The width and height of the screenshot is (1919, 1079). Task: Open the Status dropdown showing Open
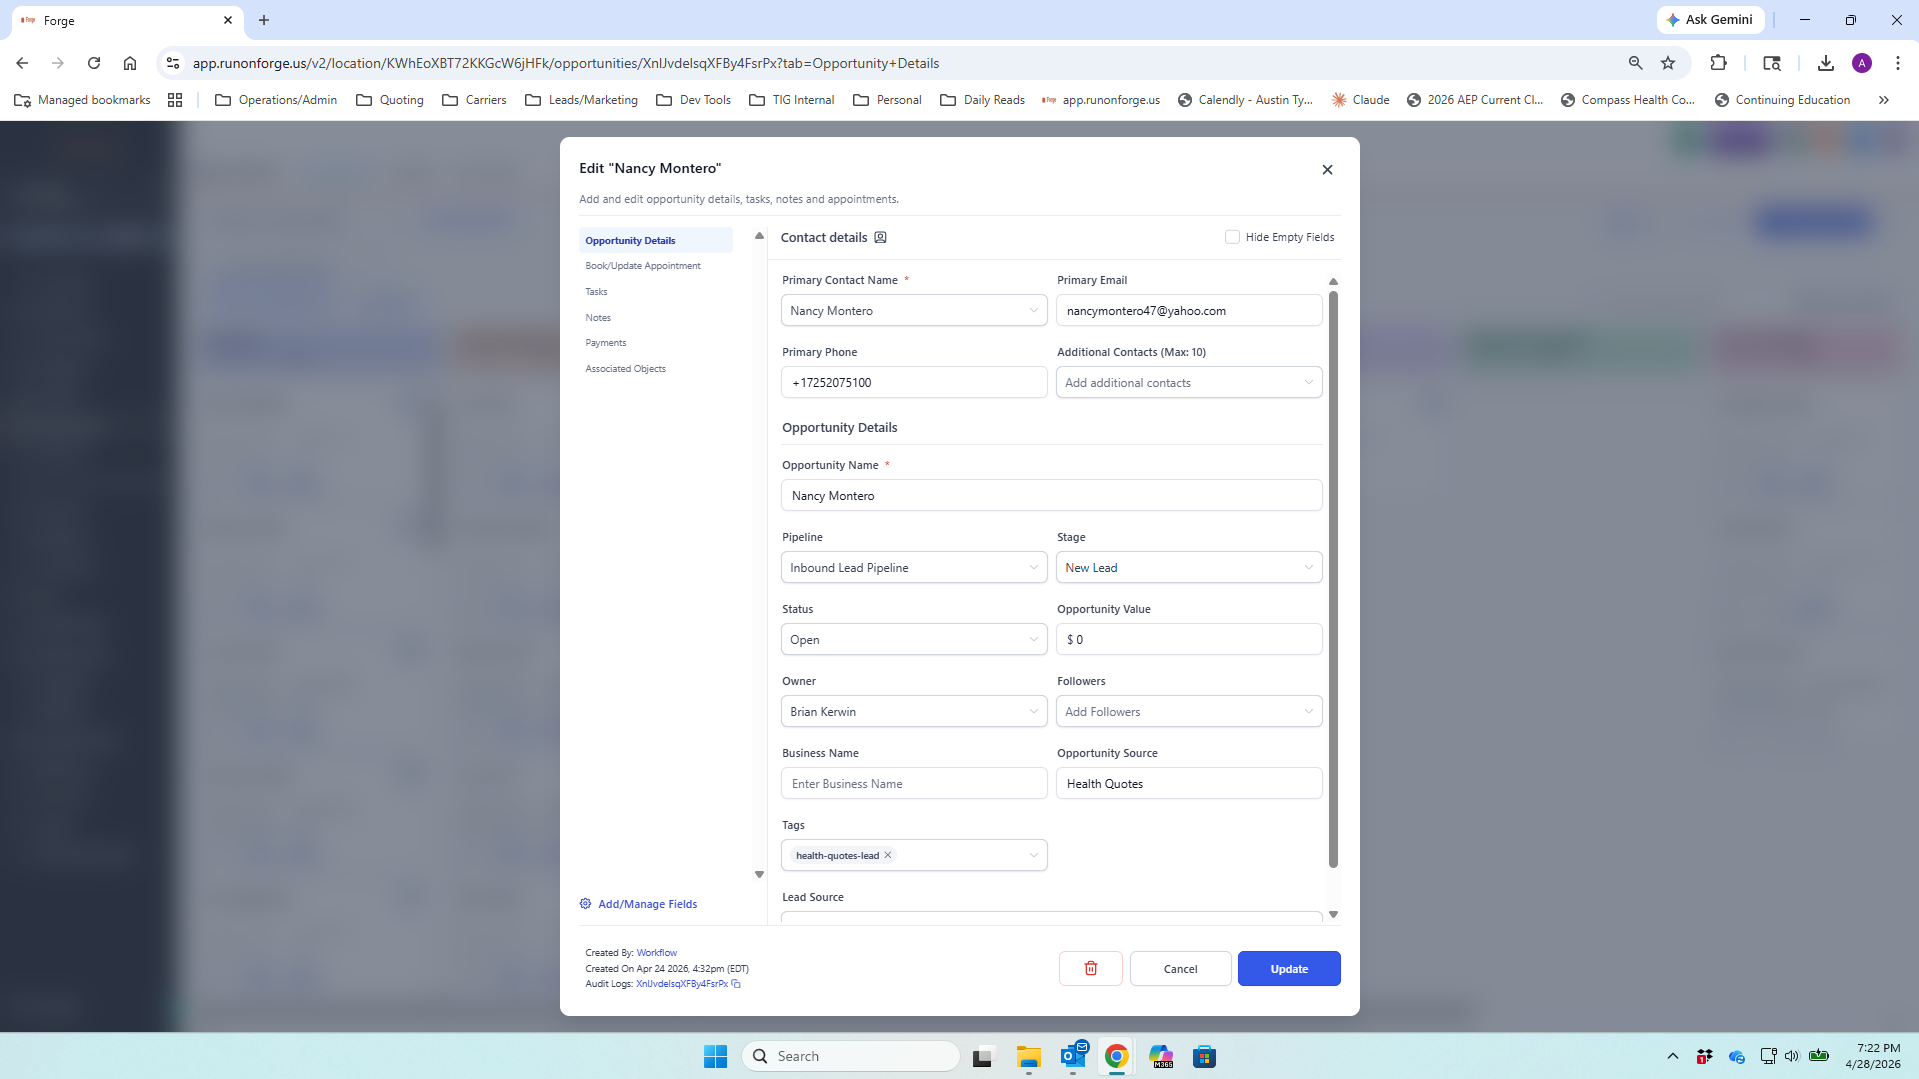click(x=913, y=640)
